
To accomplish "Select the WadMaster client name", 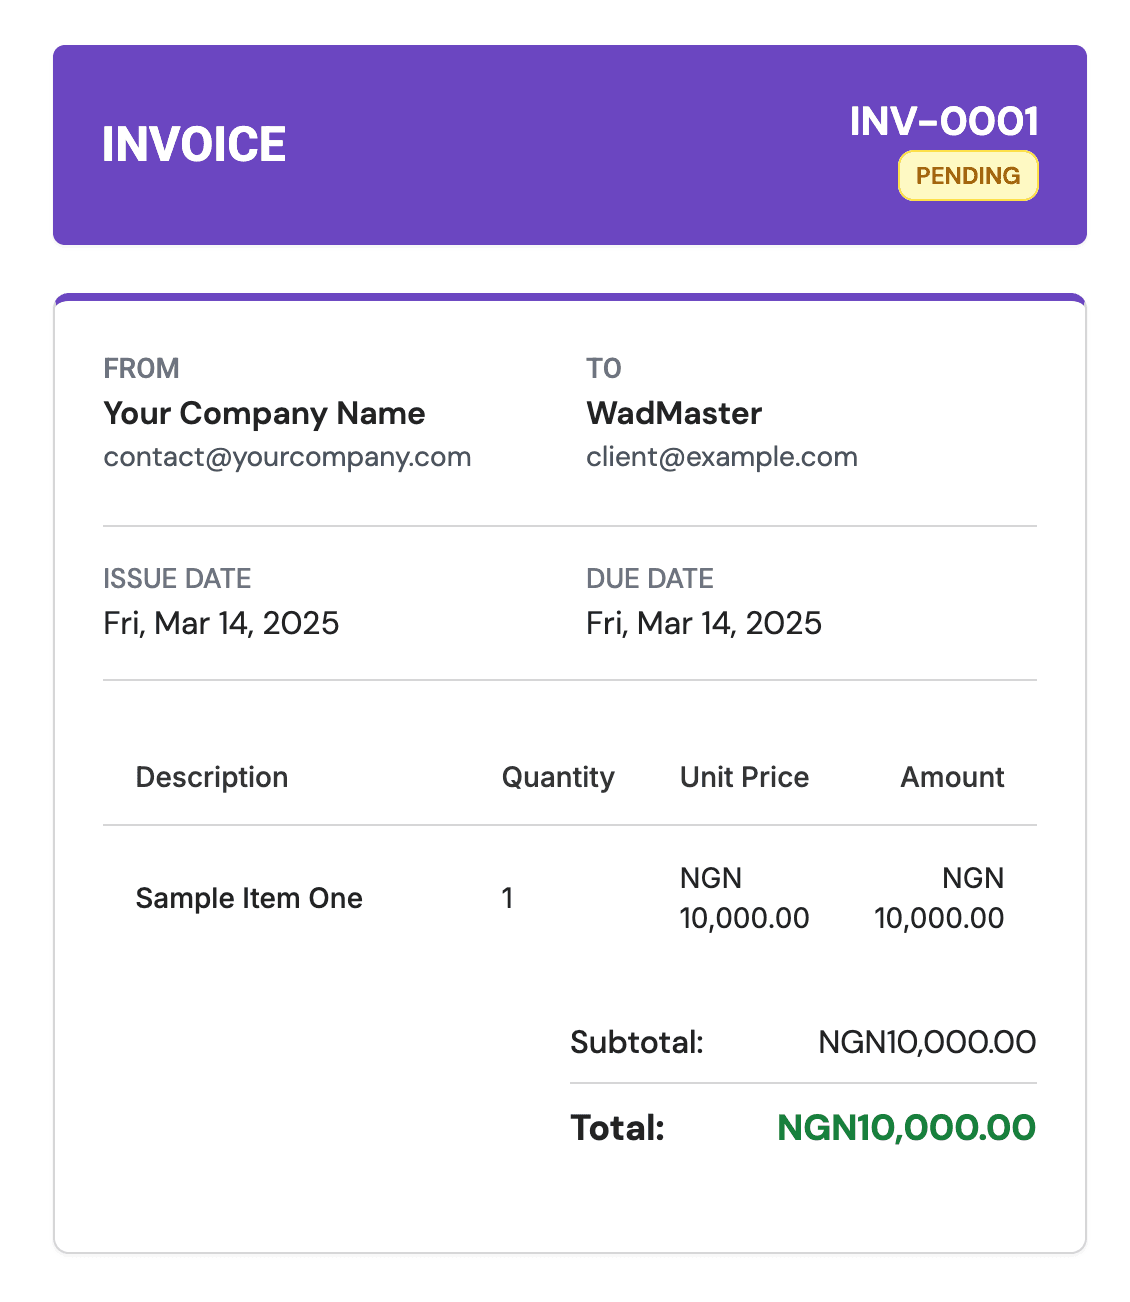I will tap(674, 414).
